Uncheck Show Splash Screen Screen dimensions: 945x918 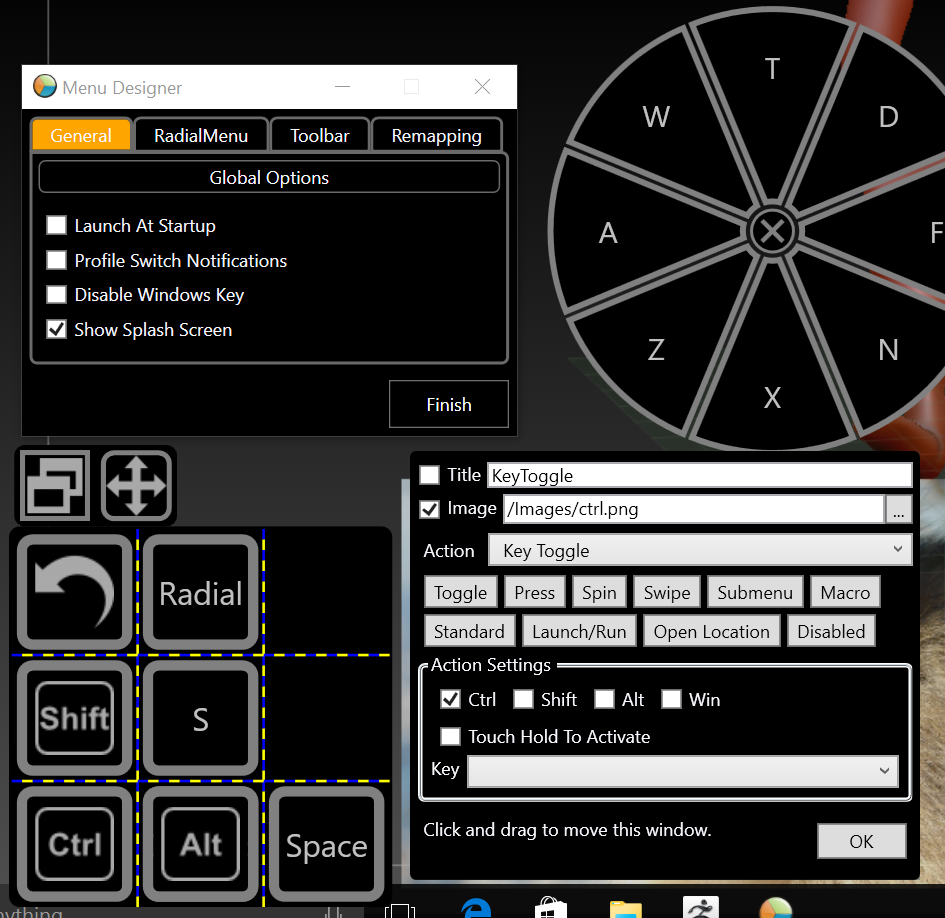pyautogui.click(x=57, y=330)
